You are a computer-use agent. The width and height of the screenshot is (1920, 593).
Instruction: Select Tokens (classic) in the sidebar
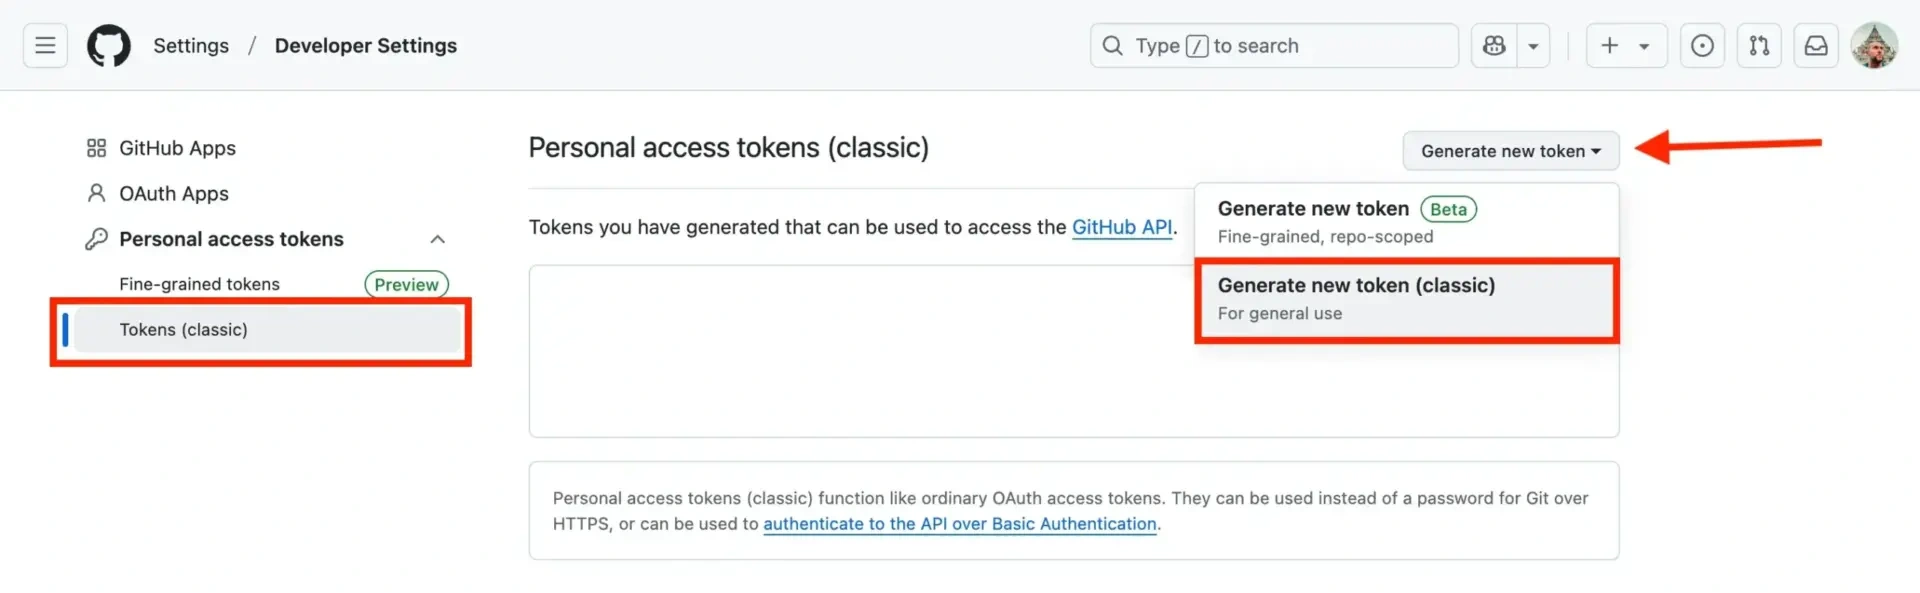pos(183,330)
